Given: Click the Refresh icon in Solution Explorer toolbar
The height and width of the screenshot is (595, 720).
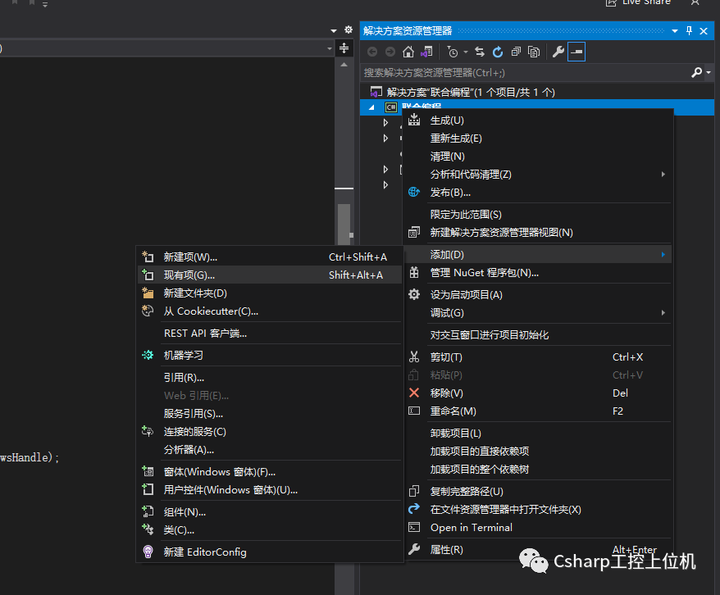Looking at the screenshot, I should [497, 52].
